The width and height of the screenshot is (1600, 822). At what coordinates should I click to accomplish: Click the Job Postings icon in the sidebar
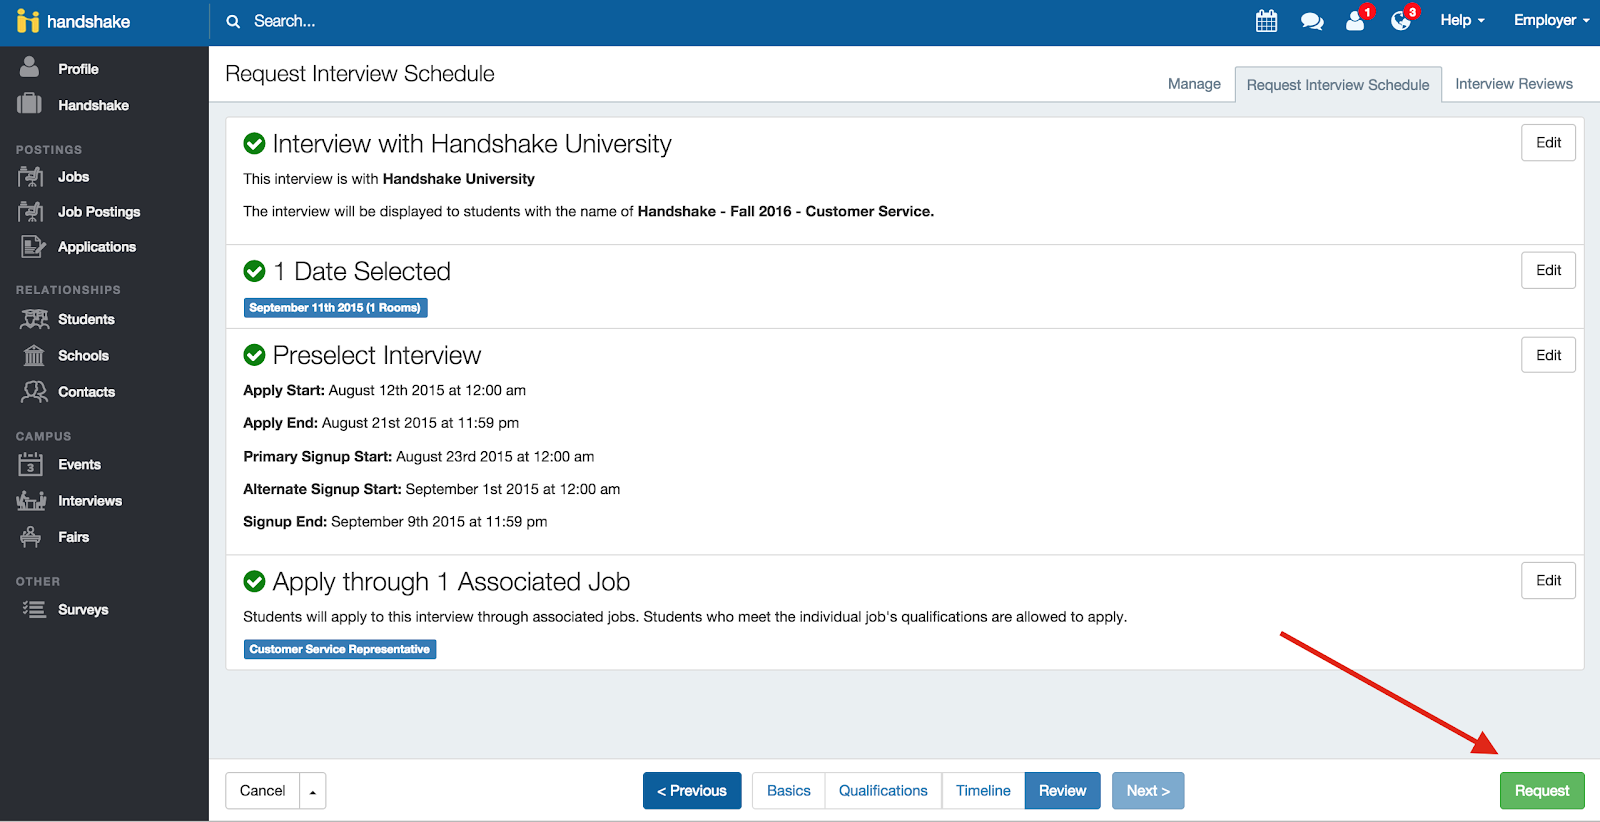click(x=31, y=212)
